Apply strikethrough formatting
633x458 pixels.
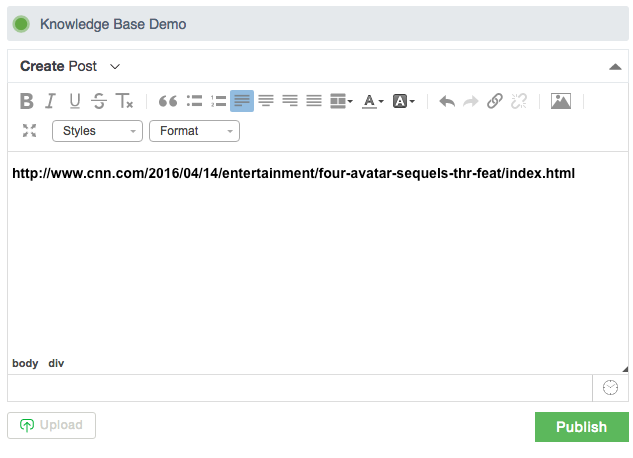(99, 101)
